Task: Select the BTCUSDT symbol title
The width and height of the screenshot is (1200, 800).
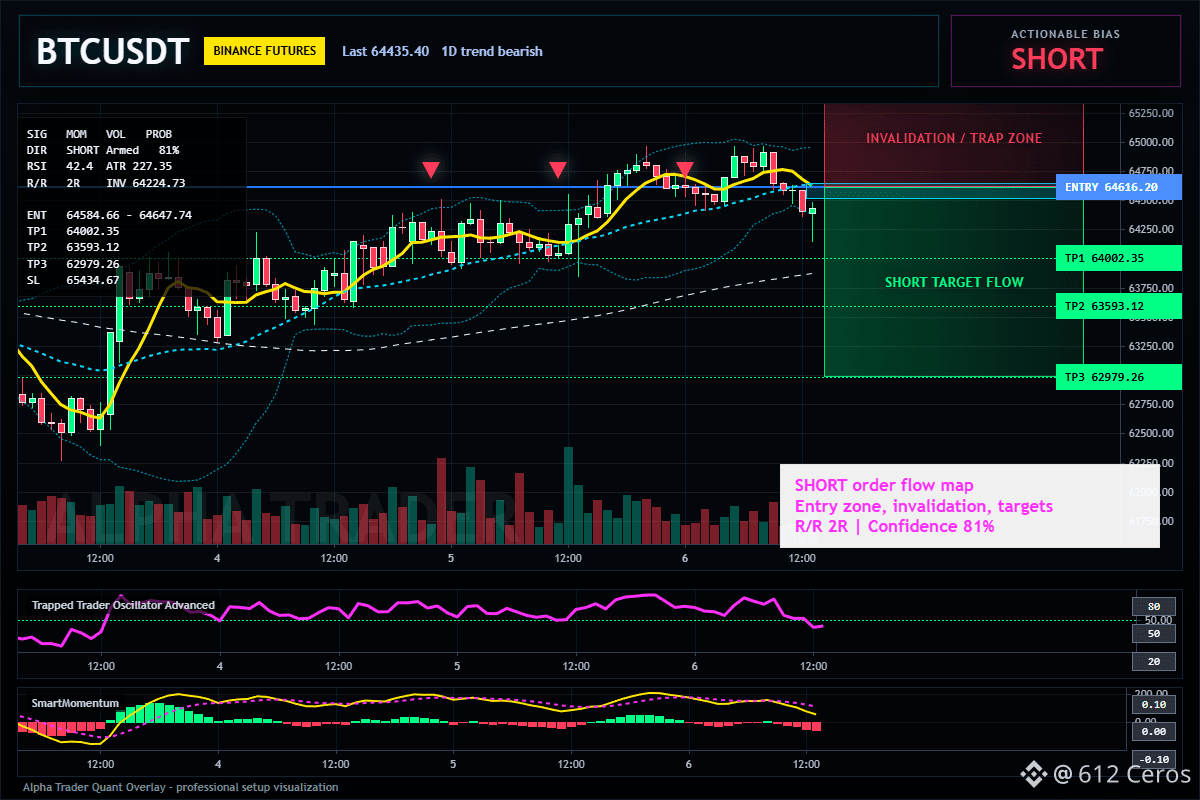Action: [112, 51]
